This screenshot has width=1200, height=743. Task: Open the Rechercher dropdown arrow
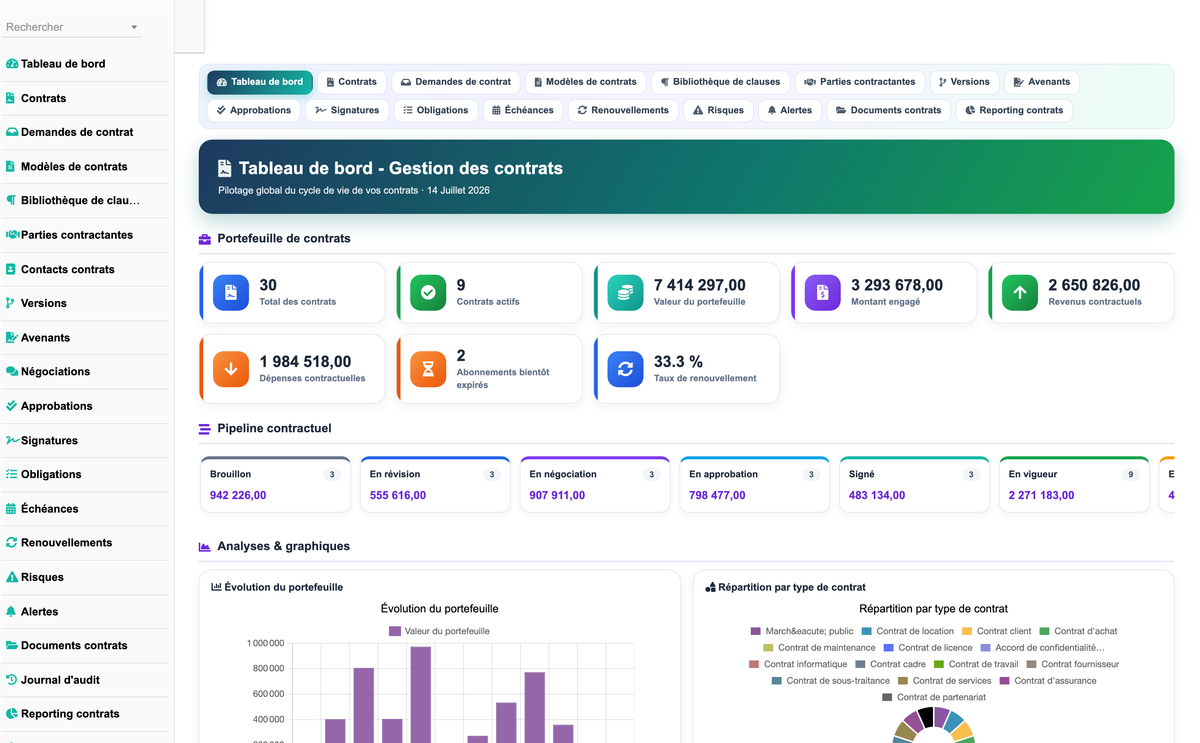click(x=134, y=28)
